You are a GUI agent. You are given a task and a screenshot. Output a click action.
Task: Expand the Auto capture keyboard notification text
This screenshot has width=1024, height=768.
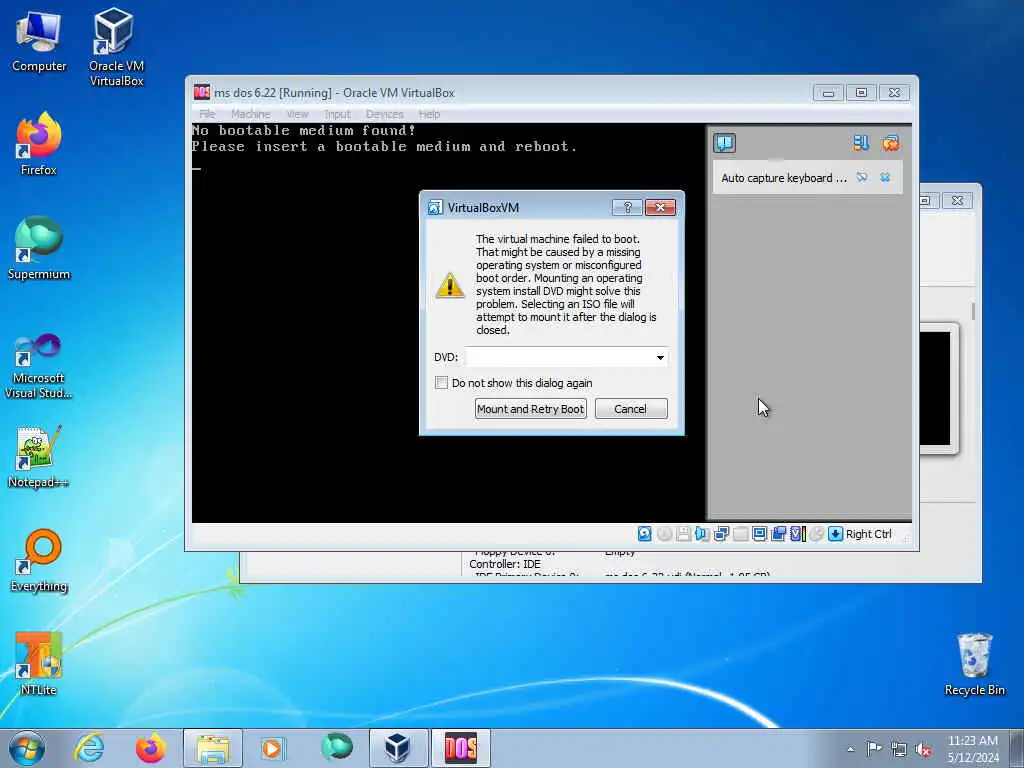[784, 178]
